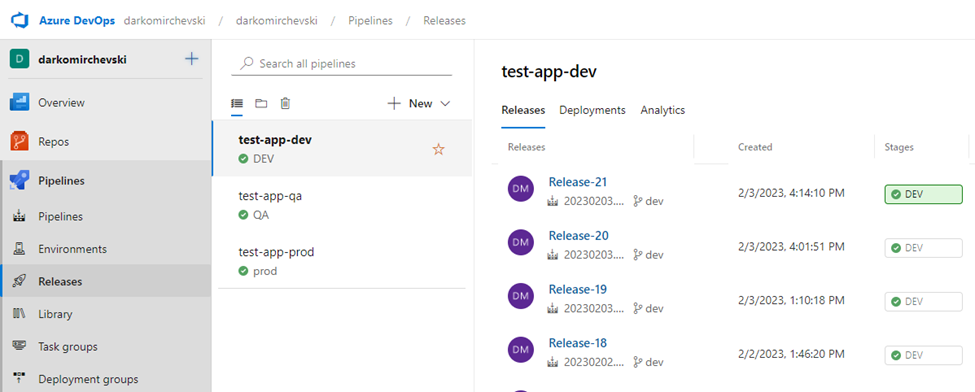975x392 pixels.
Task: Go to the Pipelines breadcrumb
Action: coord(370,21)
